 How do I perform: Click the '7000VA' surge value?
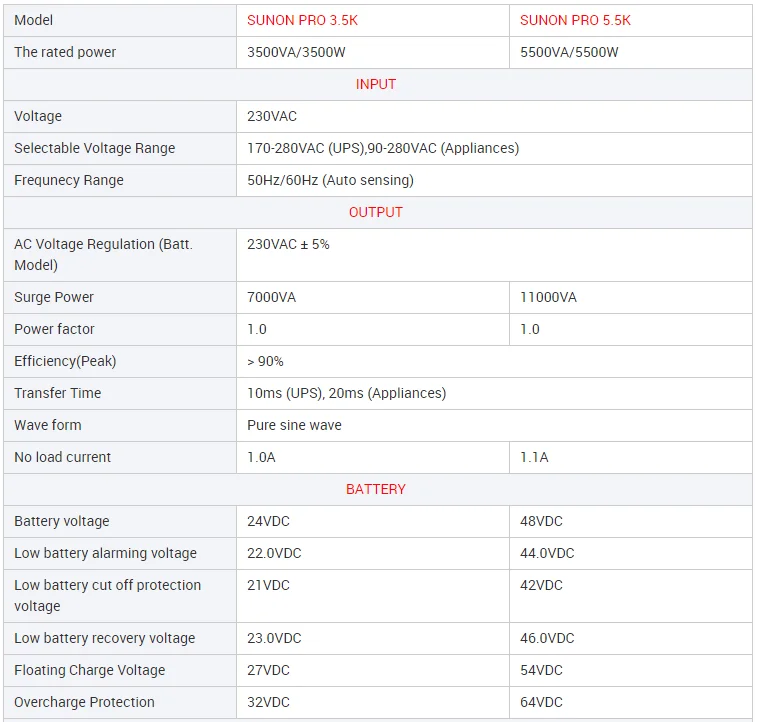(271, 297)
